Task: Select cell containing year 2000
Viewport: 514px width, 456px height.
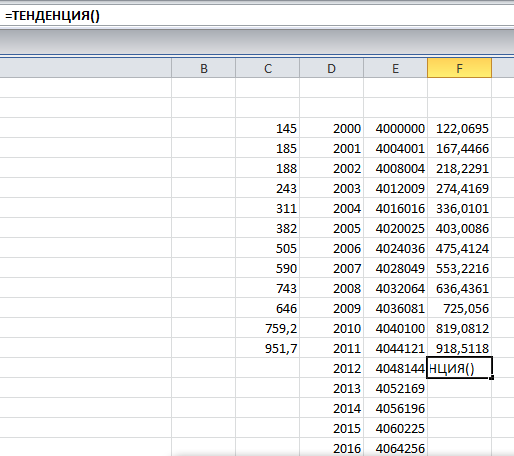Action: (332, 128)
